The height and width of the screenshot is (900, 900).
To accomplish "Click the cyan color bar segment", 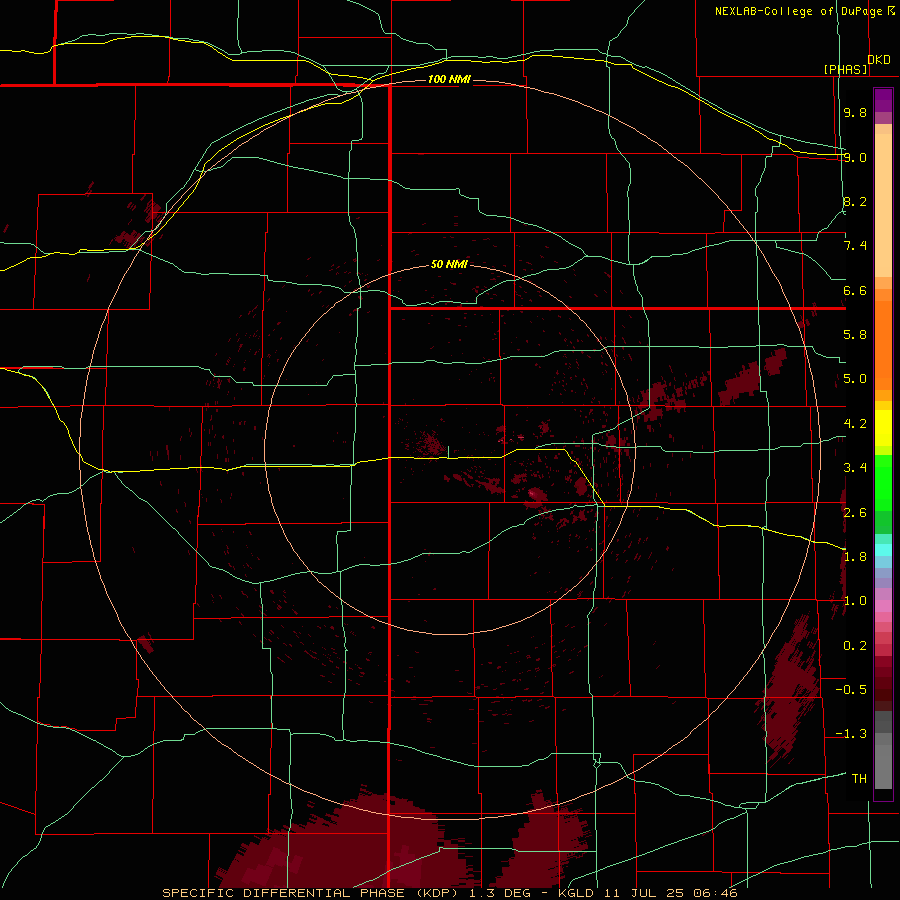I will 883,550.
